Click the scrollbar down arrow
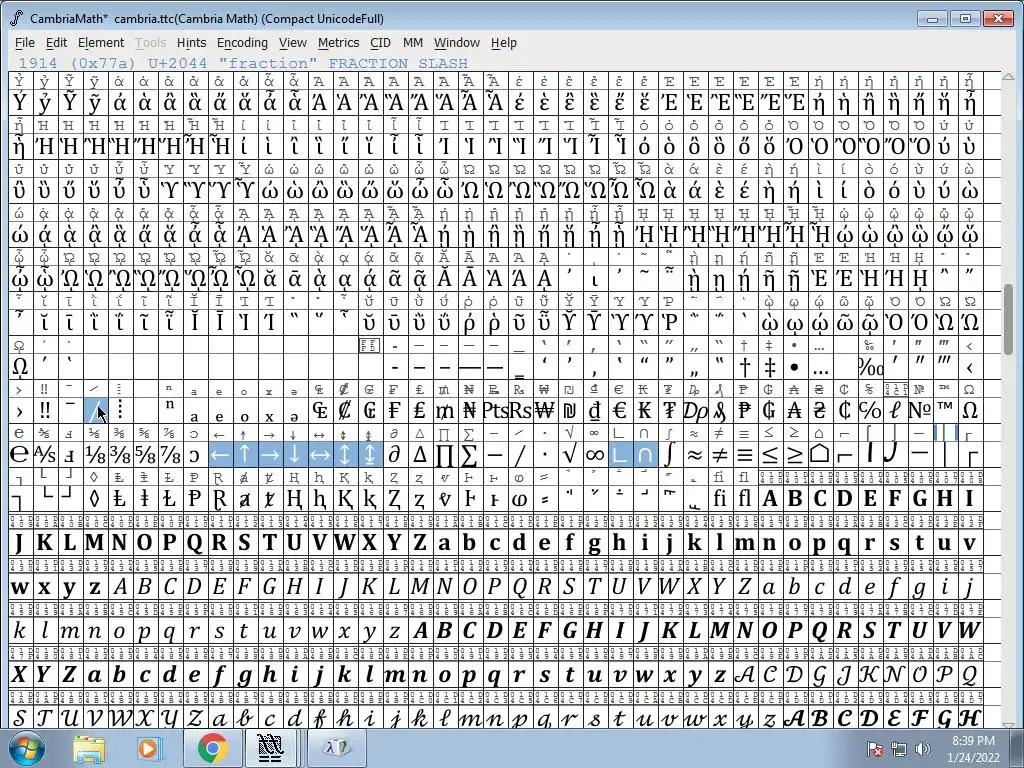This screenshot has width=1024, height=768. pos(1009,724)
